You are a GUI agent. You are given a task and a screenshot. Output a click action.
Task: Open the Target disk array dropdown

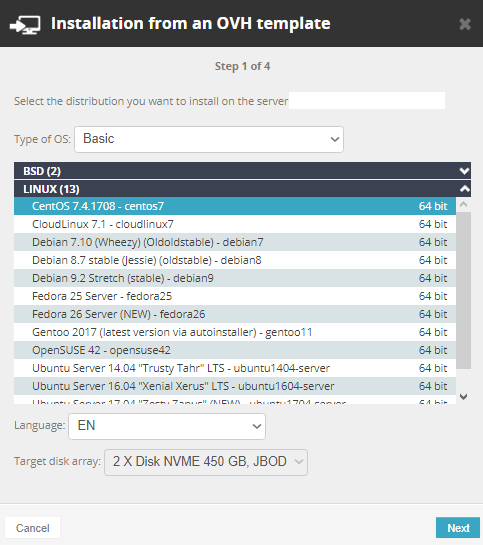coord(206,462)
